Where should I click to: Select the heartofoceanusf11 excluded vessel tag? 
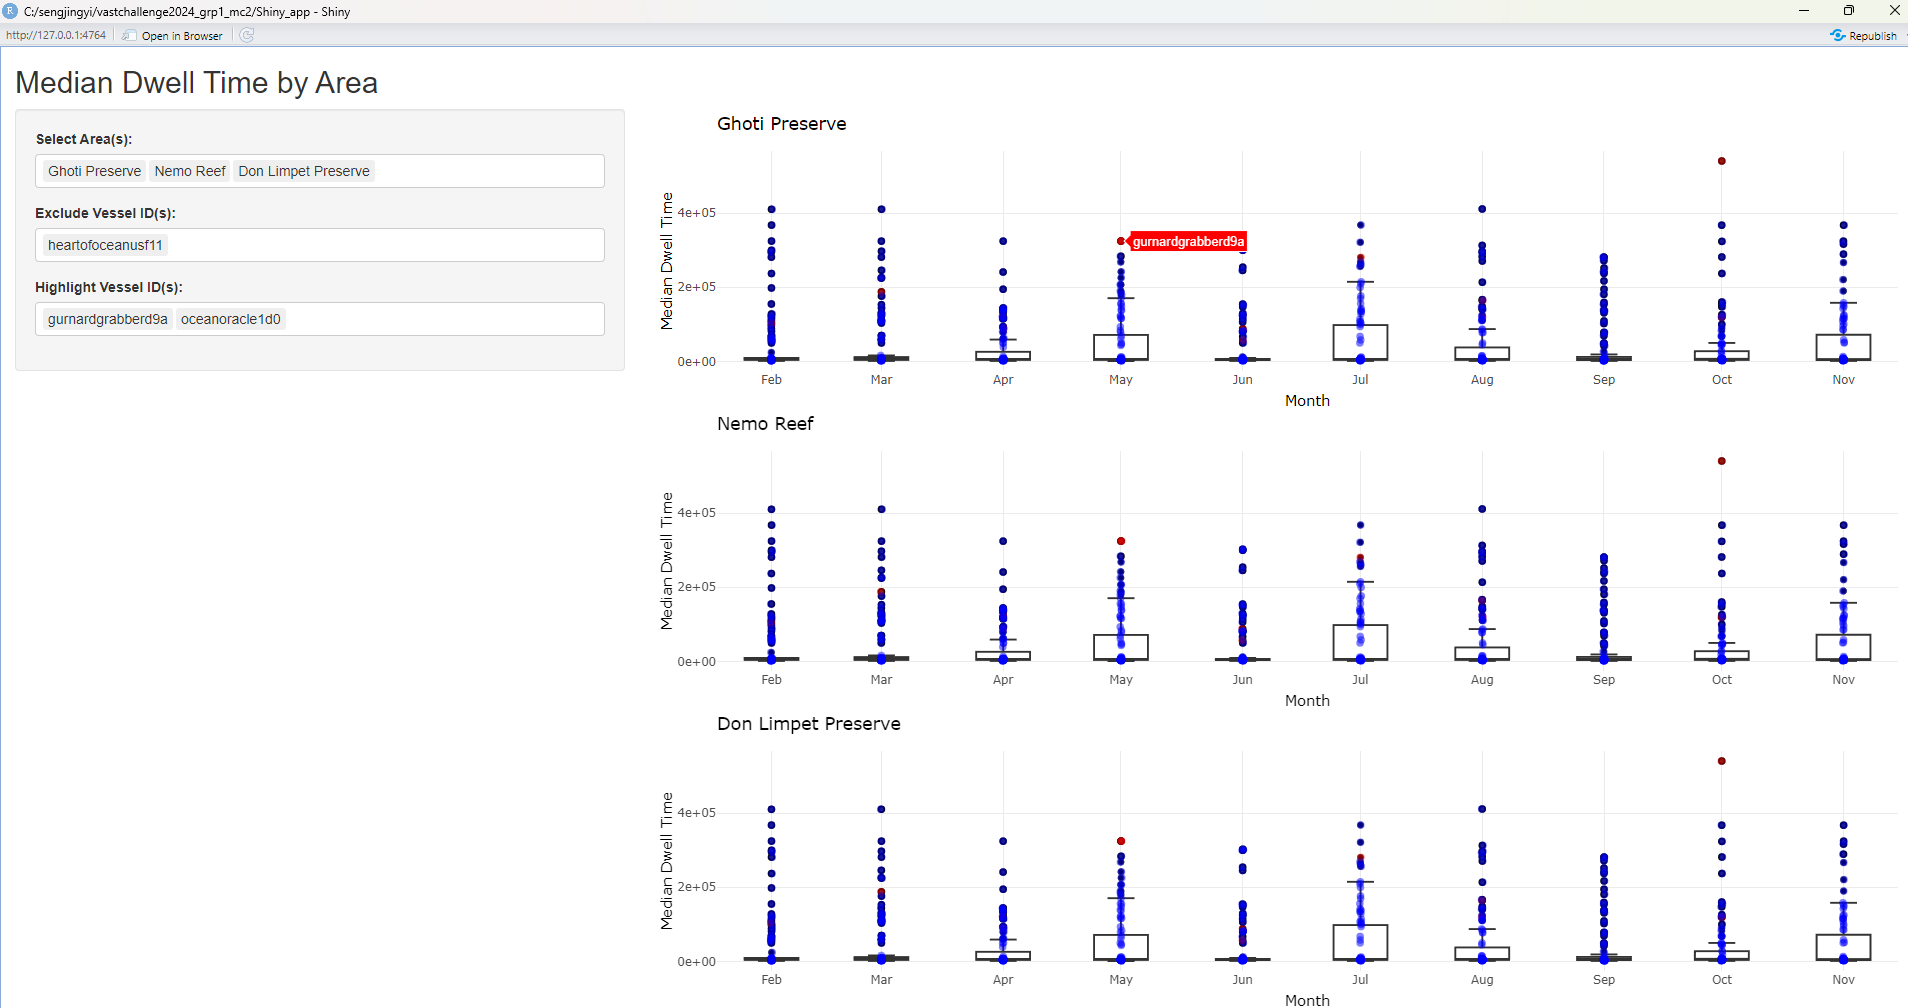pyautogui.click(x=105, y=245)
